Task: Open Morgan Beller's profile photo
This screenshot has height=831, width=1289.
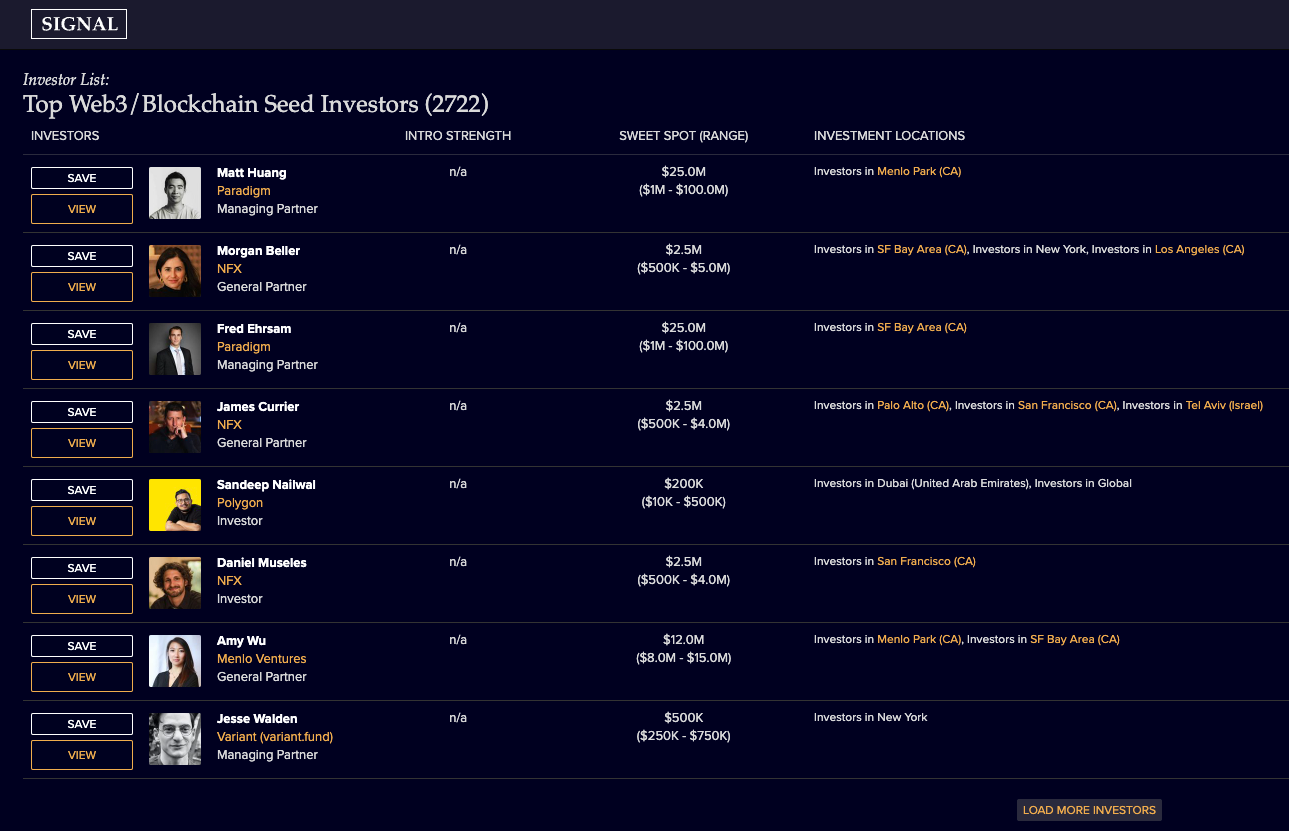Action: (x=175, y=271)
